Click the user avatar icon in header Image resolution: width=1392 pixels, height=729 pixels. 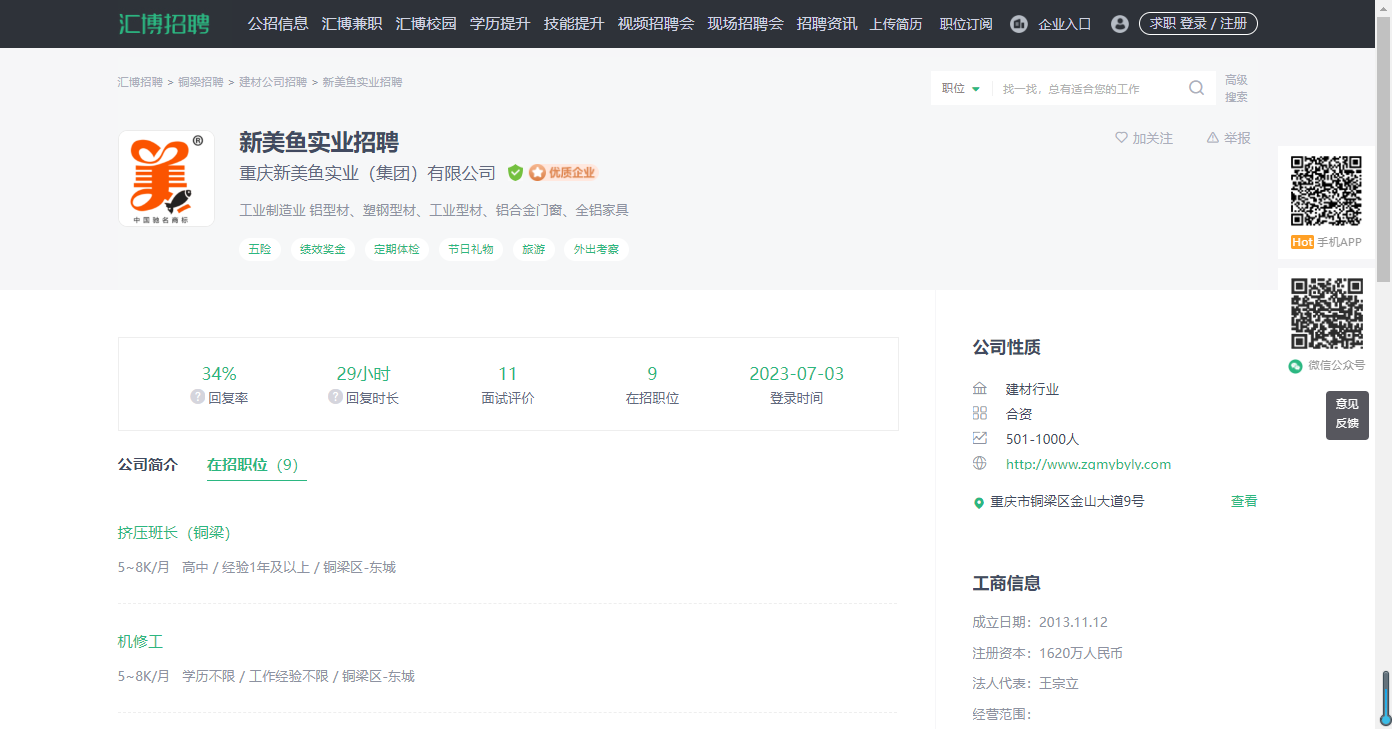[1120, 24]
